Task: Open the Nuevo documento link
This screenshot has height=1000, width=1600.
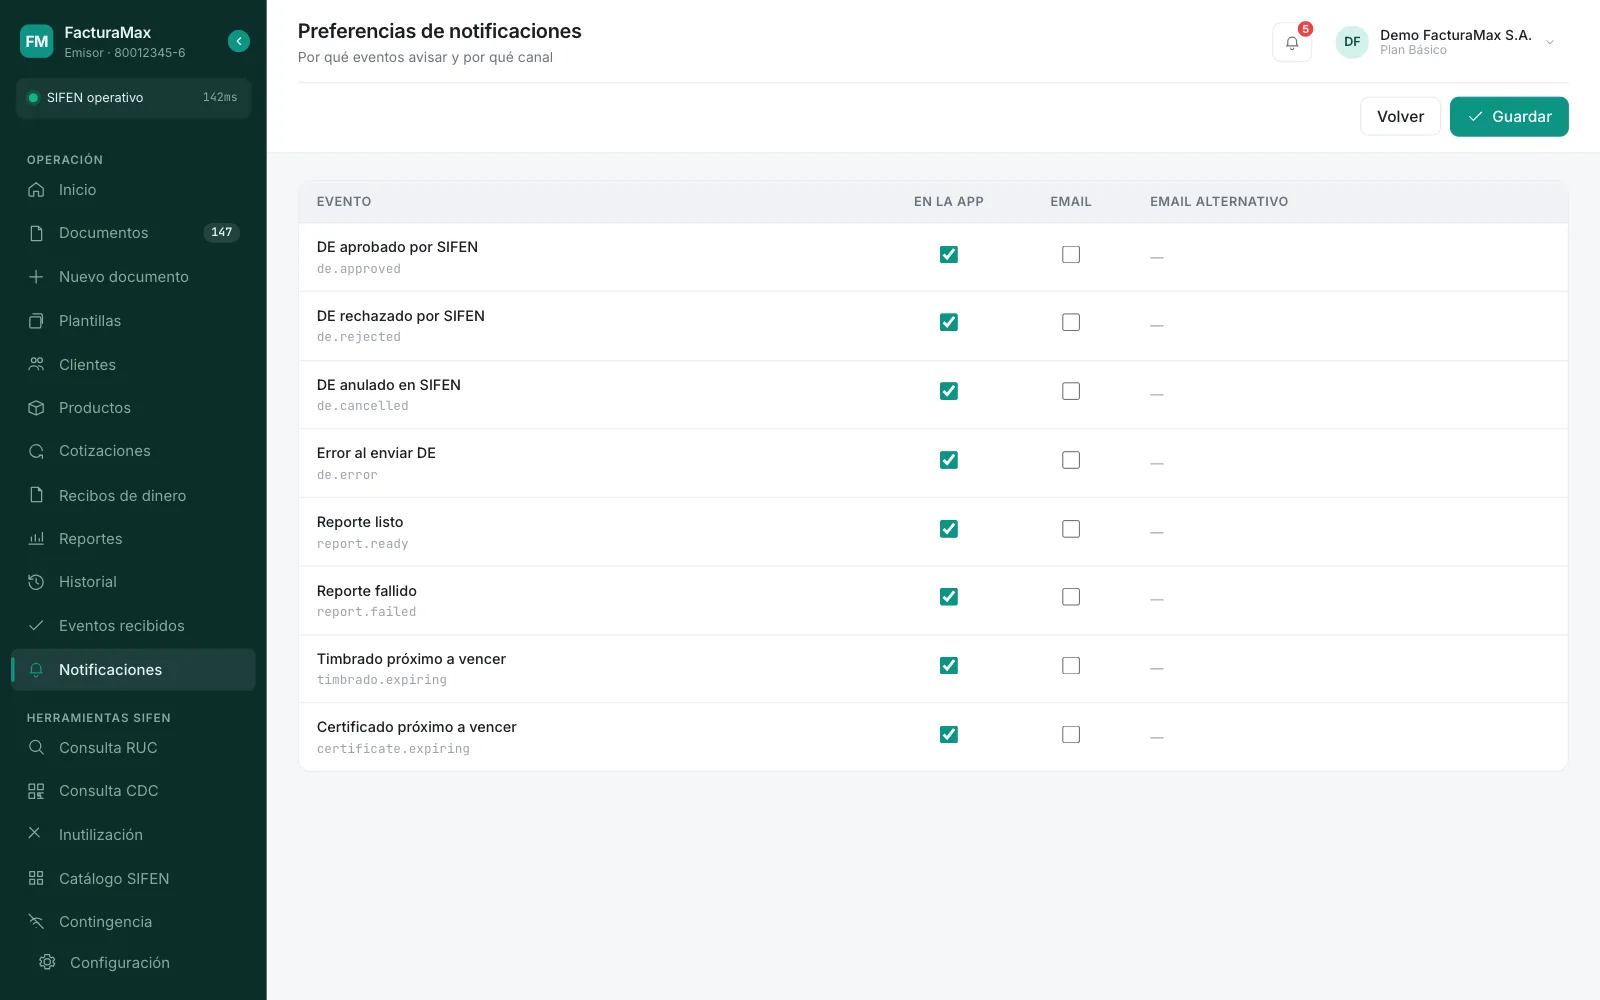Action: point(133,277)
